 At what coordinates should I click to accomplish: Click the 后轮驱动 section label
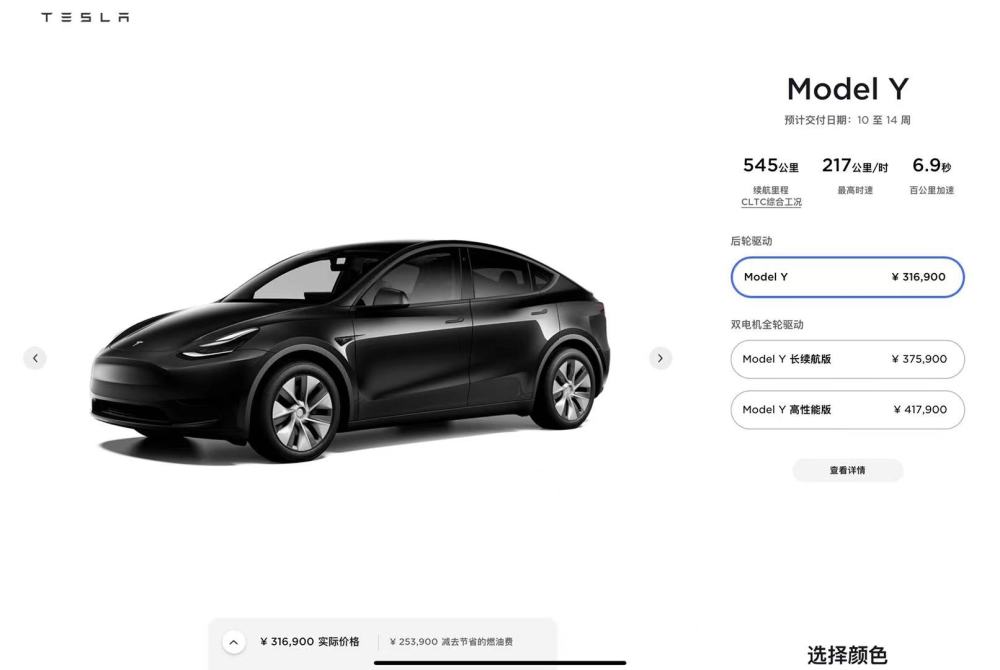point(751,241)
